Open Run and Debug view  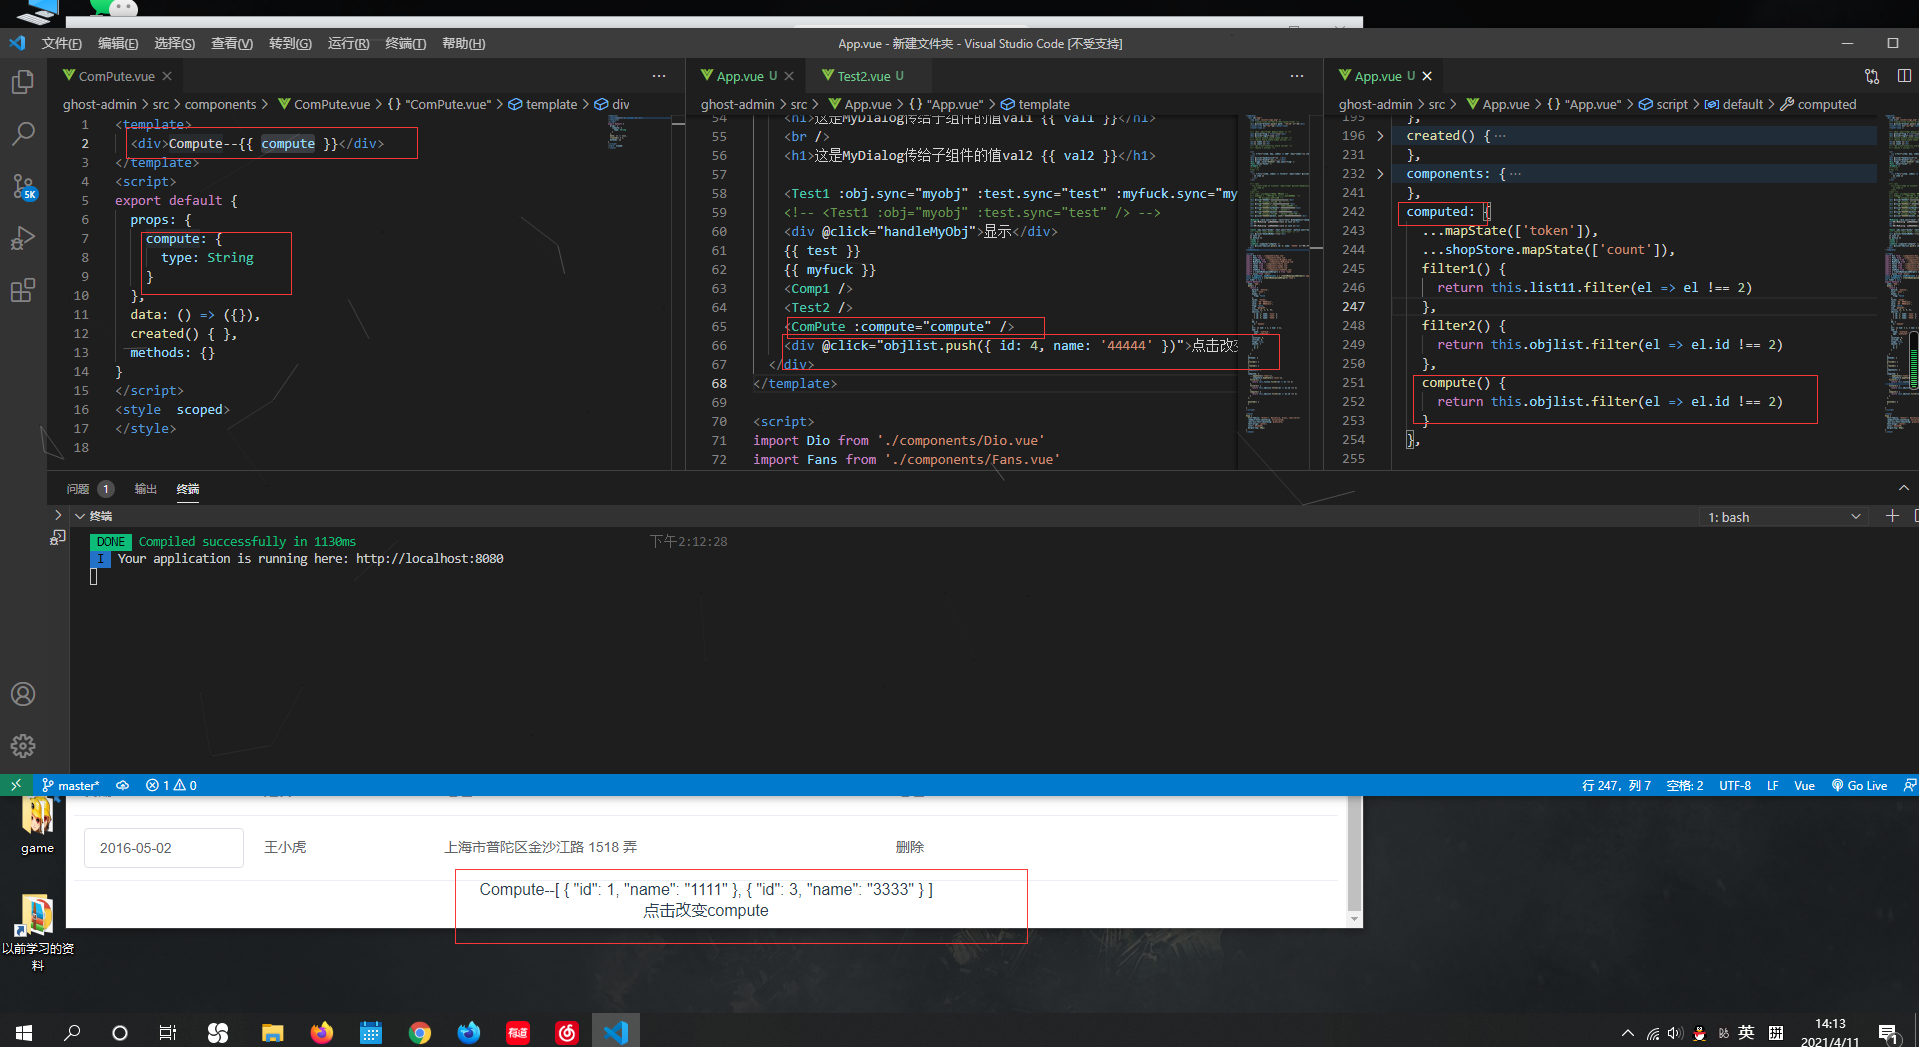point(23,239)
